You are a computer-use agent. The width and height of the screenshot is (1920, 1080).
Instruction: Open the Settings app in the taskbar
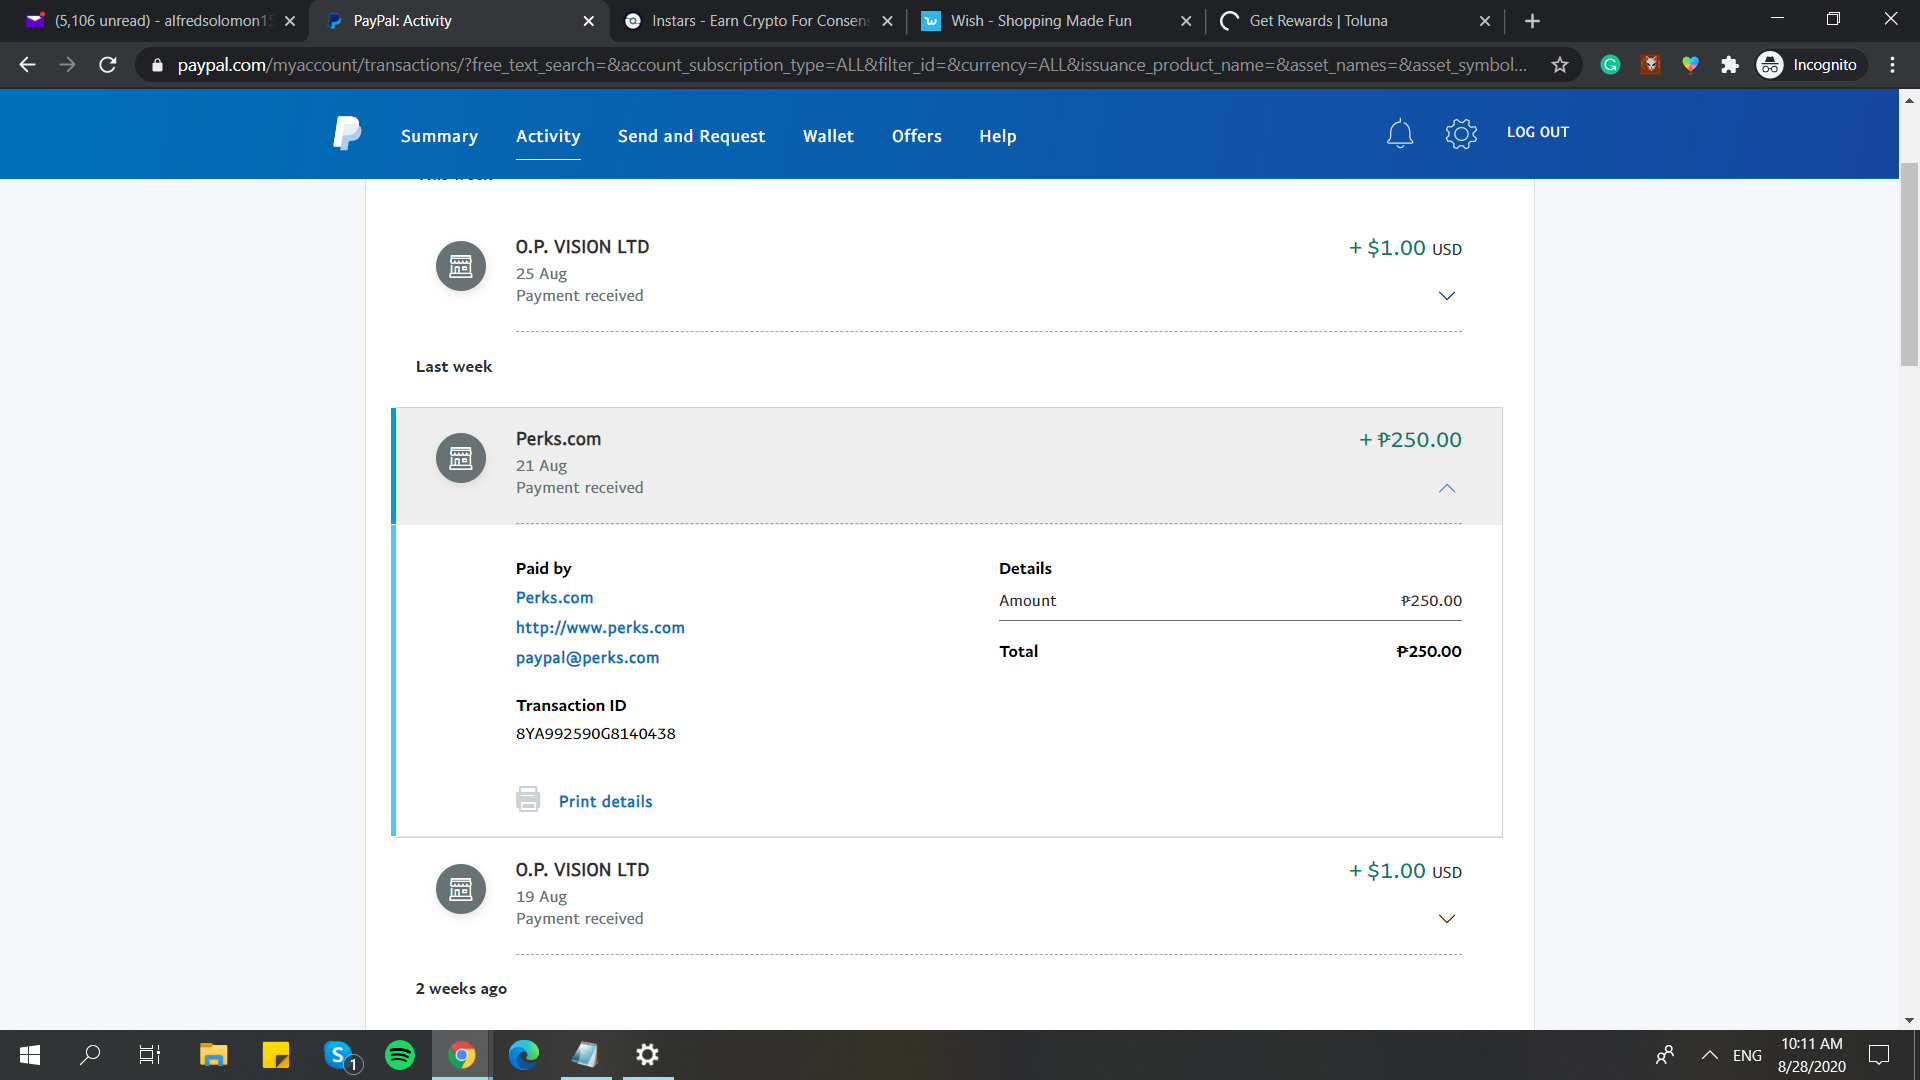(x=648, y=1055)
